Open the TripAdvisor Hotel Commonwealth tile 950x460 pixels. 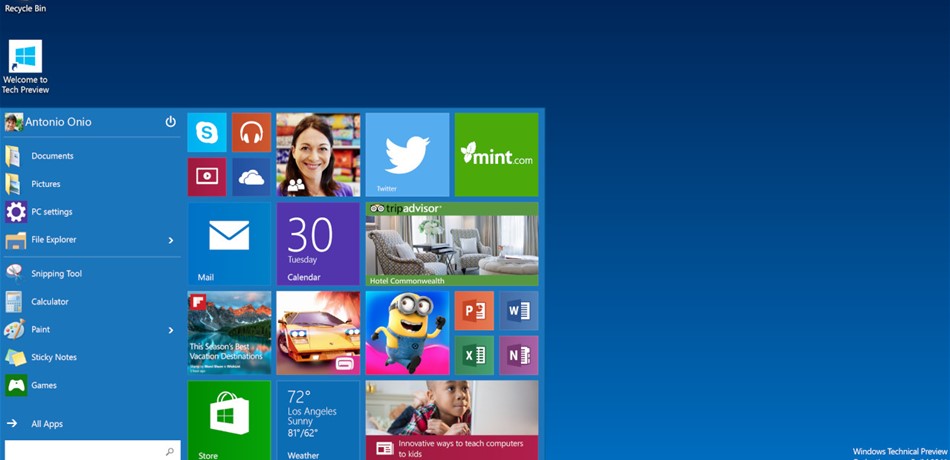tap(451, 244)
